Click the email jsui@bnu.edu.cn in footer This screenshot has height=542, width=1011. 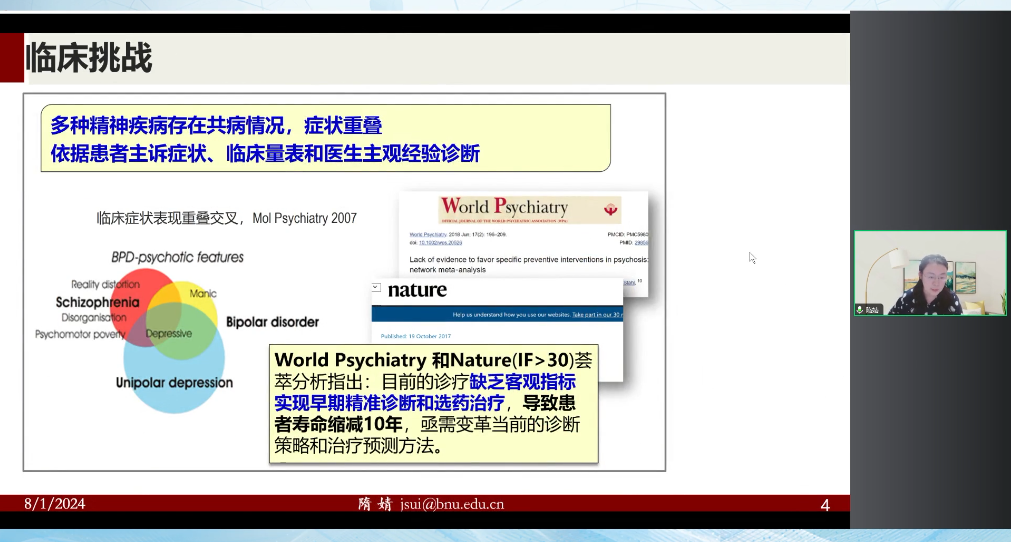pos(452,504)
